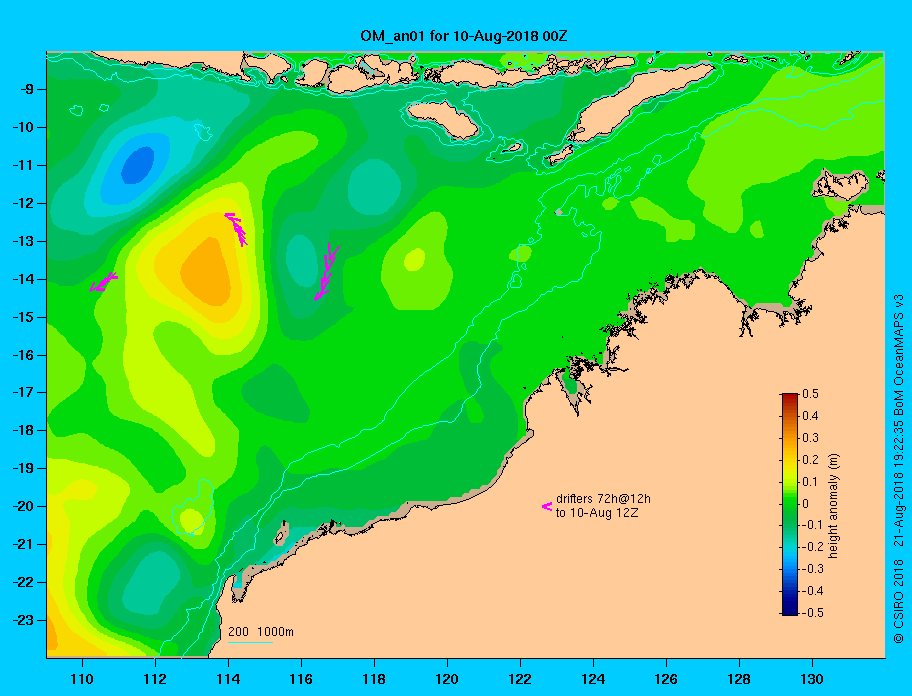Click the cyan line sample under '200 1000m'
The image size is (912, 696).
coord(250,642)
